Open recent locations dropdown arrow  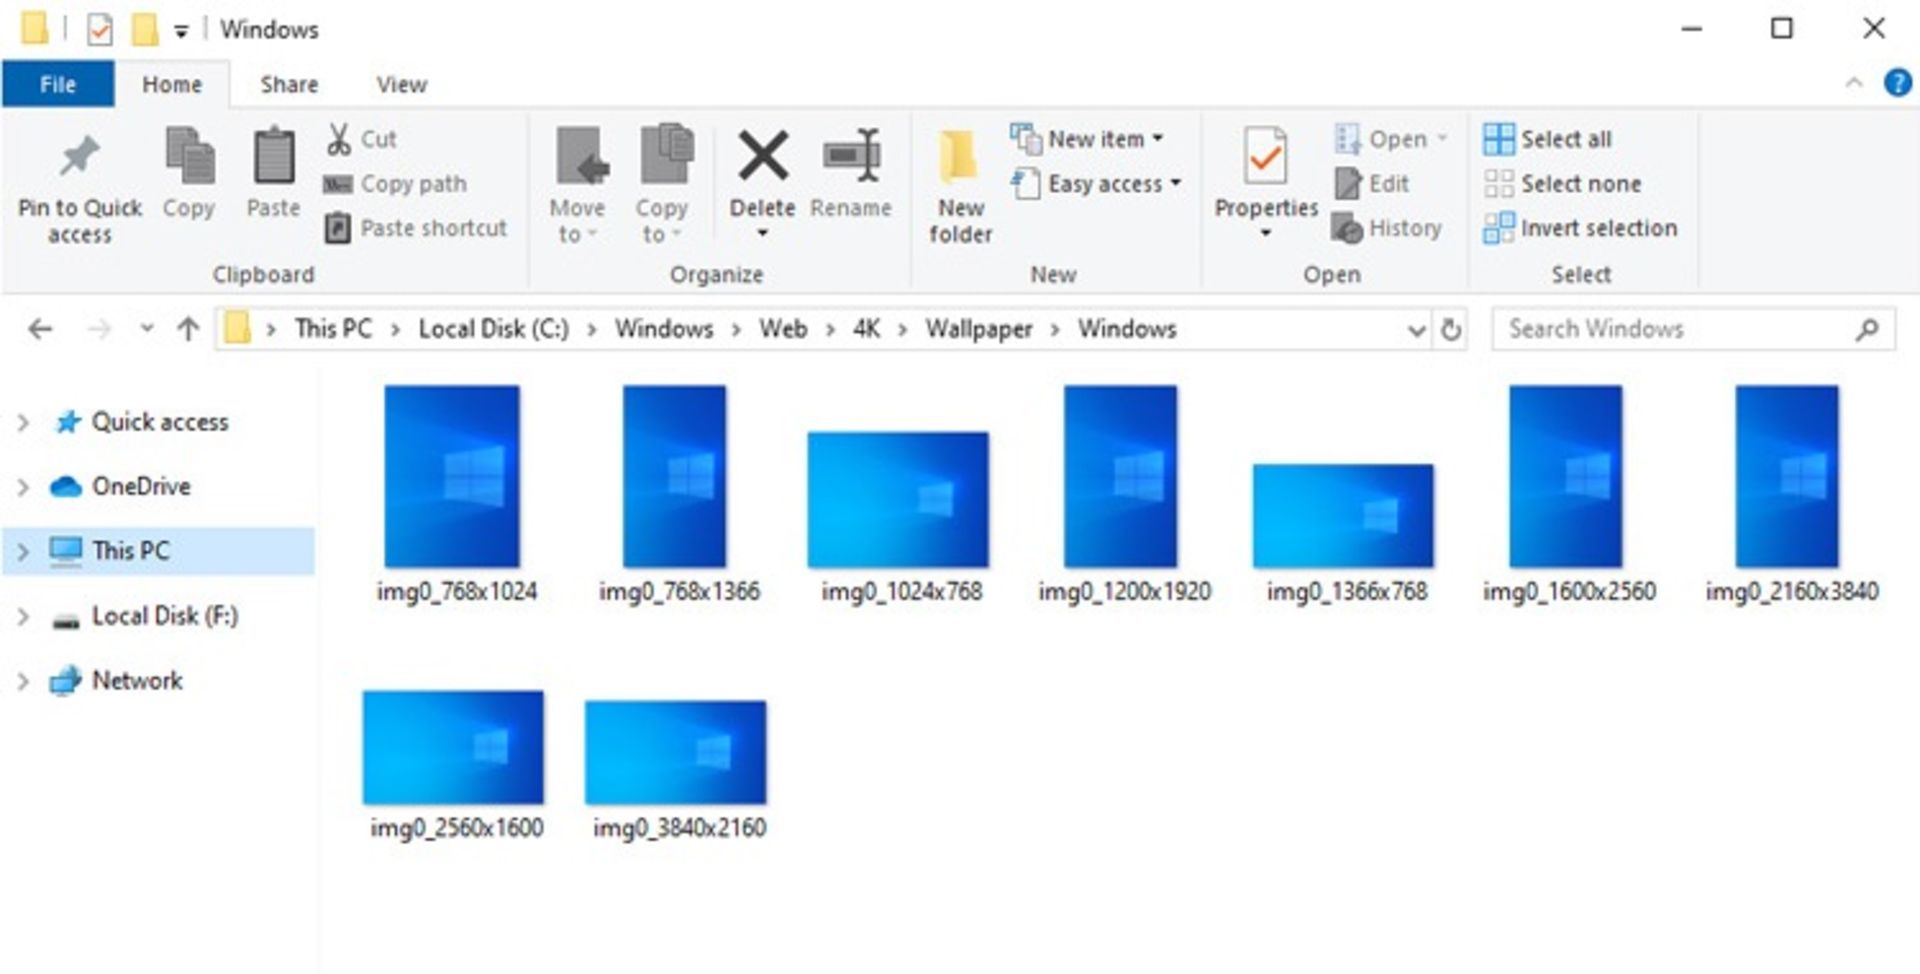147,328
